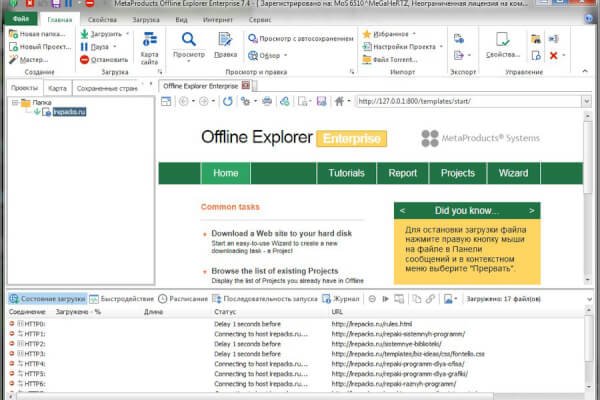Open address bar URL dropdown
Image resolution: width=600 pixels, height=400 pixels.
pyautogui.click(x=587, y=101)
